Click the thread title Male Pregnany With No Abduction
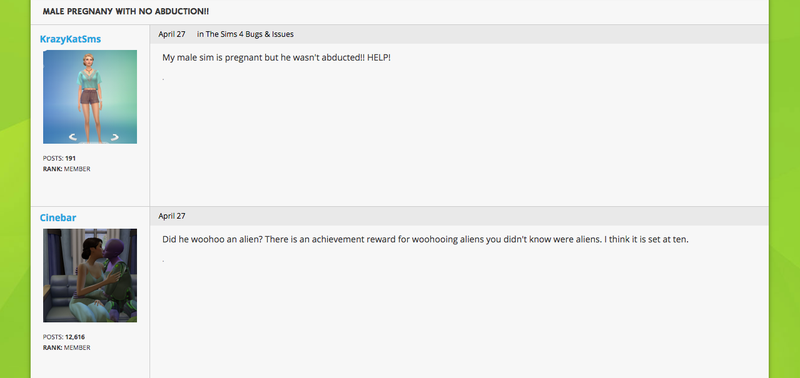The image size is (800, 378). coord(126,11)
